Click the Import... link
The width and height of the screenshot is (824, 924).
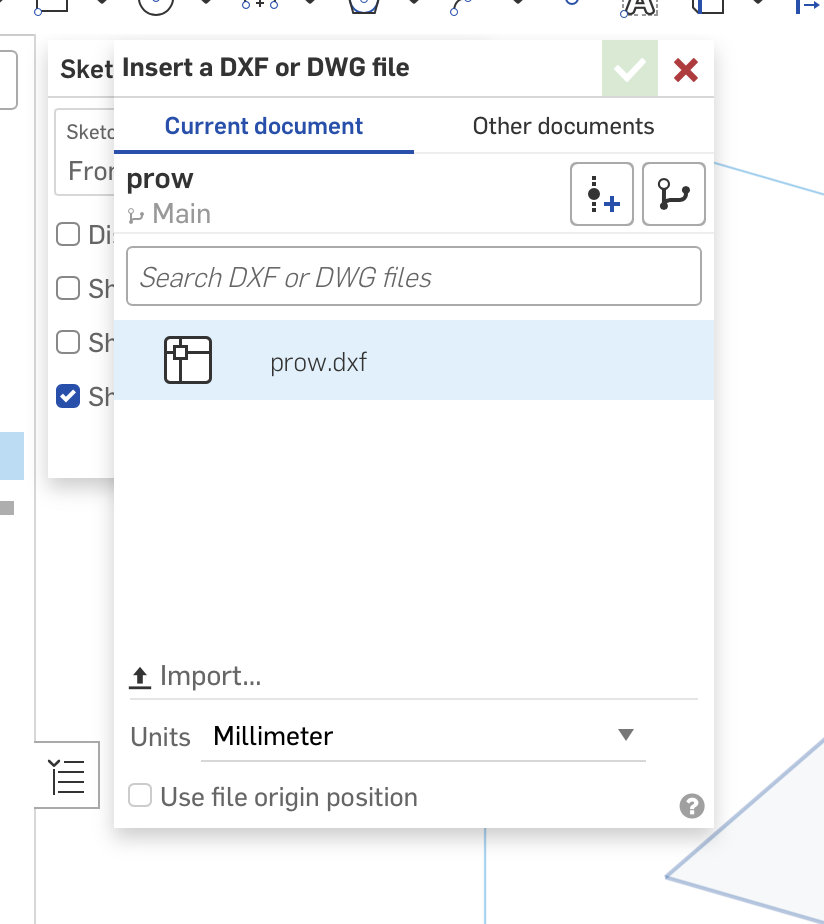click(197, 676)
